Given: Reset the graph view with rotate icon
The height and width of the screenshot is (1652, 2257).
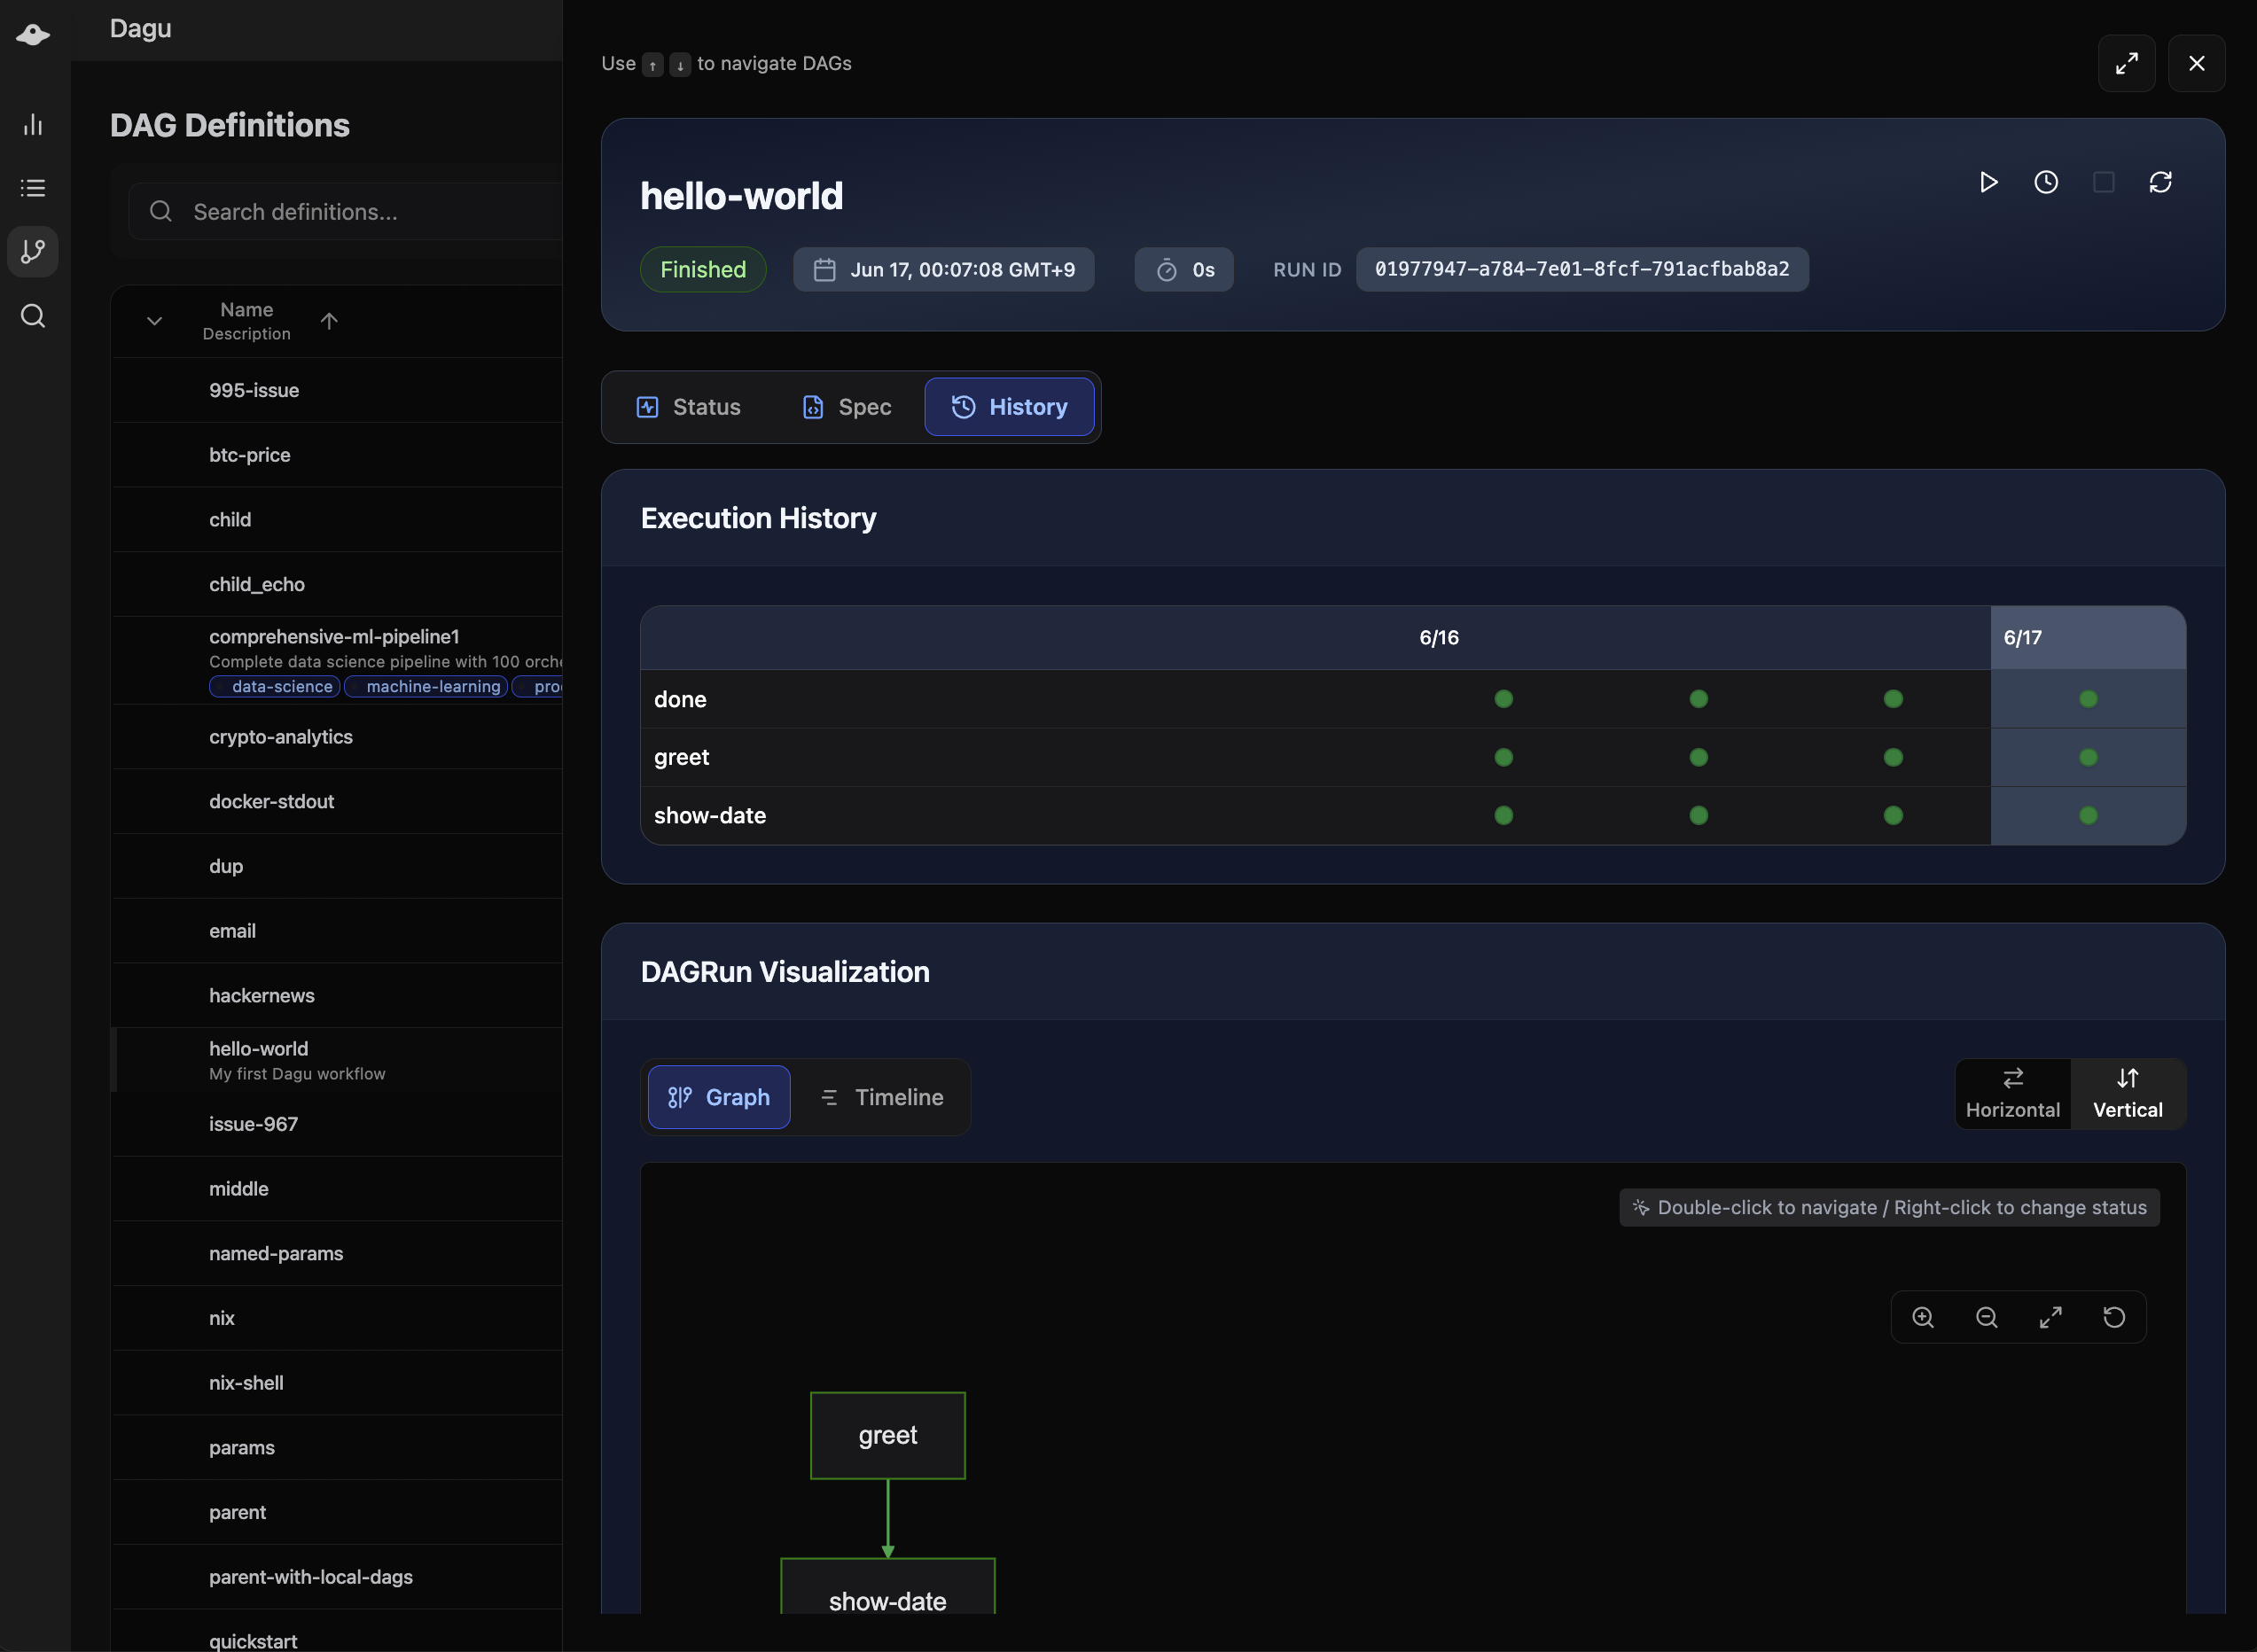Looking at the screenshot, I should 2113,1317.
